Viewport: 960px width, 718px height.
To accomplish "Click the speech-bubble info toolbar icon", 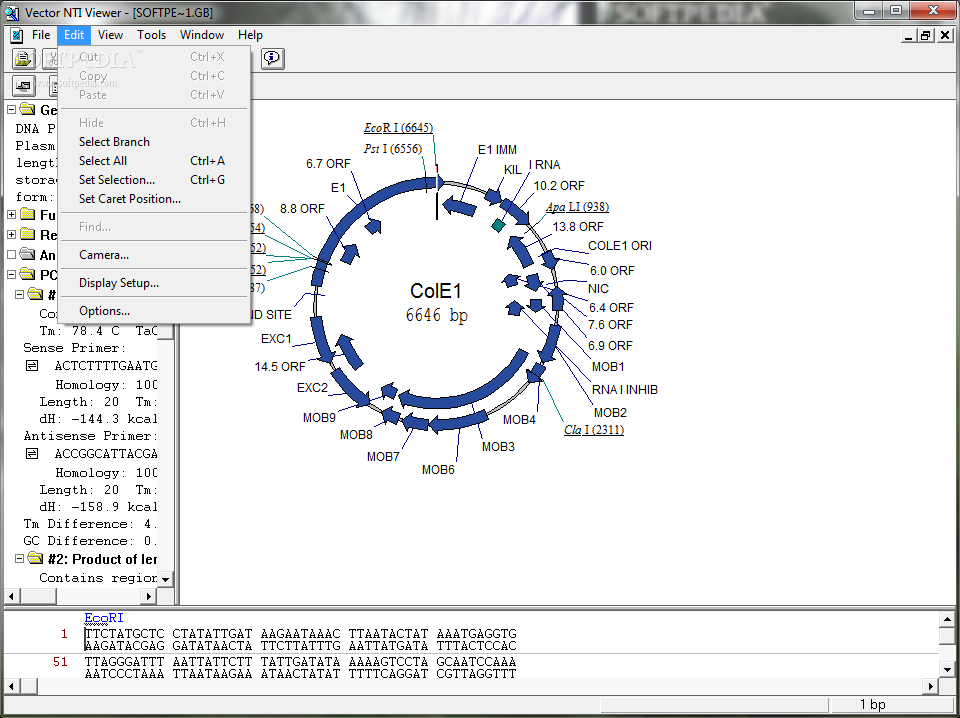I will point(272,58).
